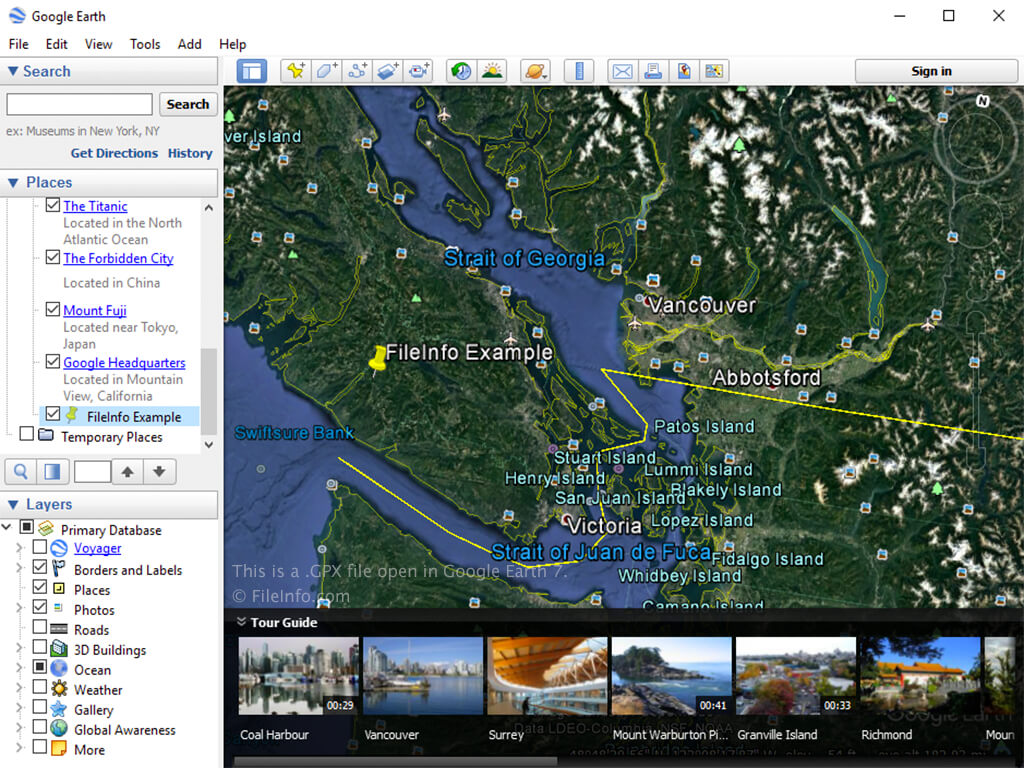Expand the Ocean layer node

click(x=20, y=668)
